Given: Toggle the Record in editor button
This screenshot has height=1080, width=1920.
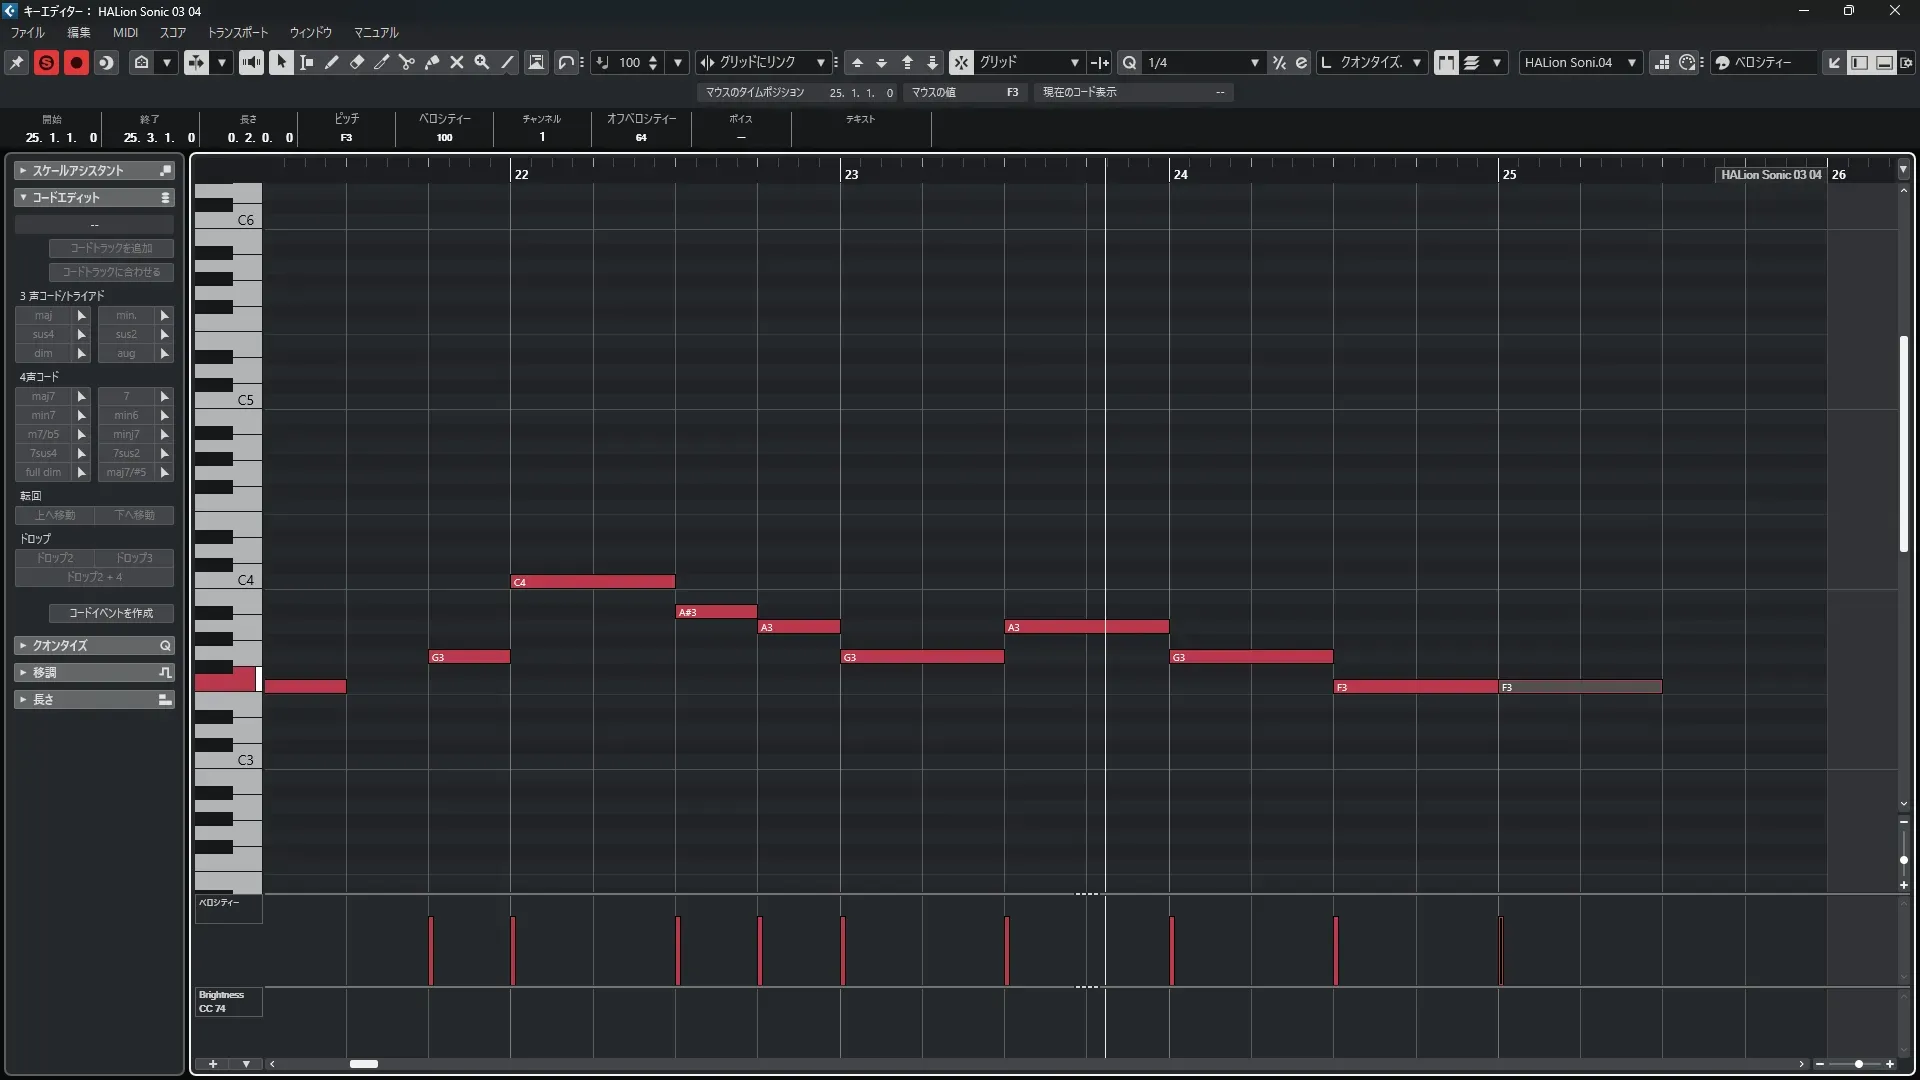Looking at the screenshot, I should pyautogui.click(x=76, y=62).
